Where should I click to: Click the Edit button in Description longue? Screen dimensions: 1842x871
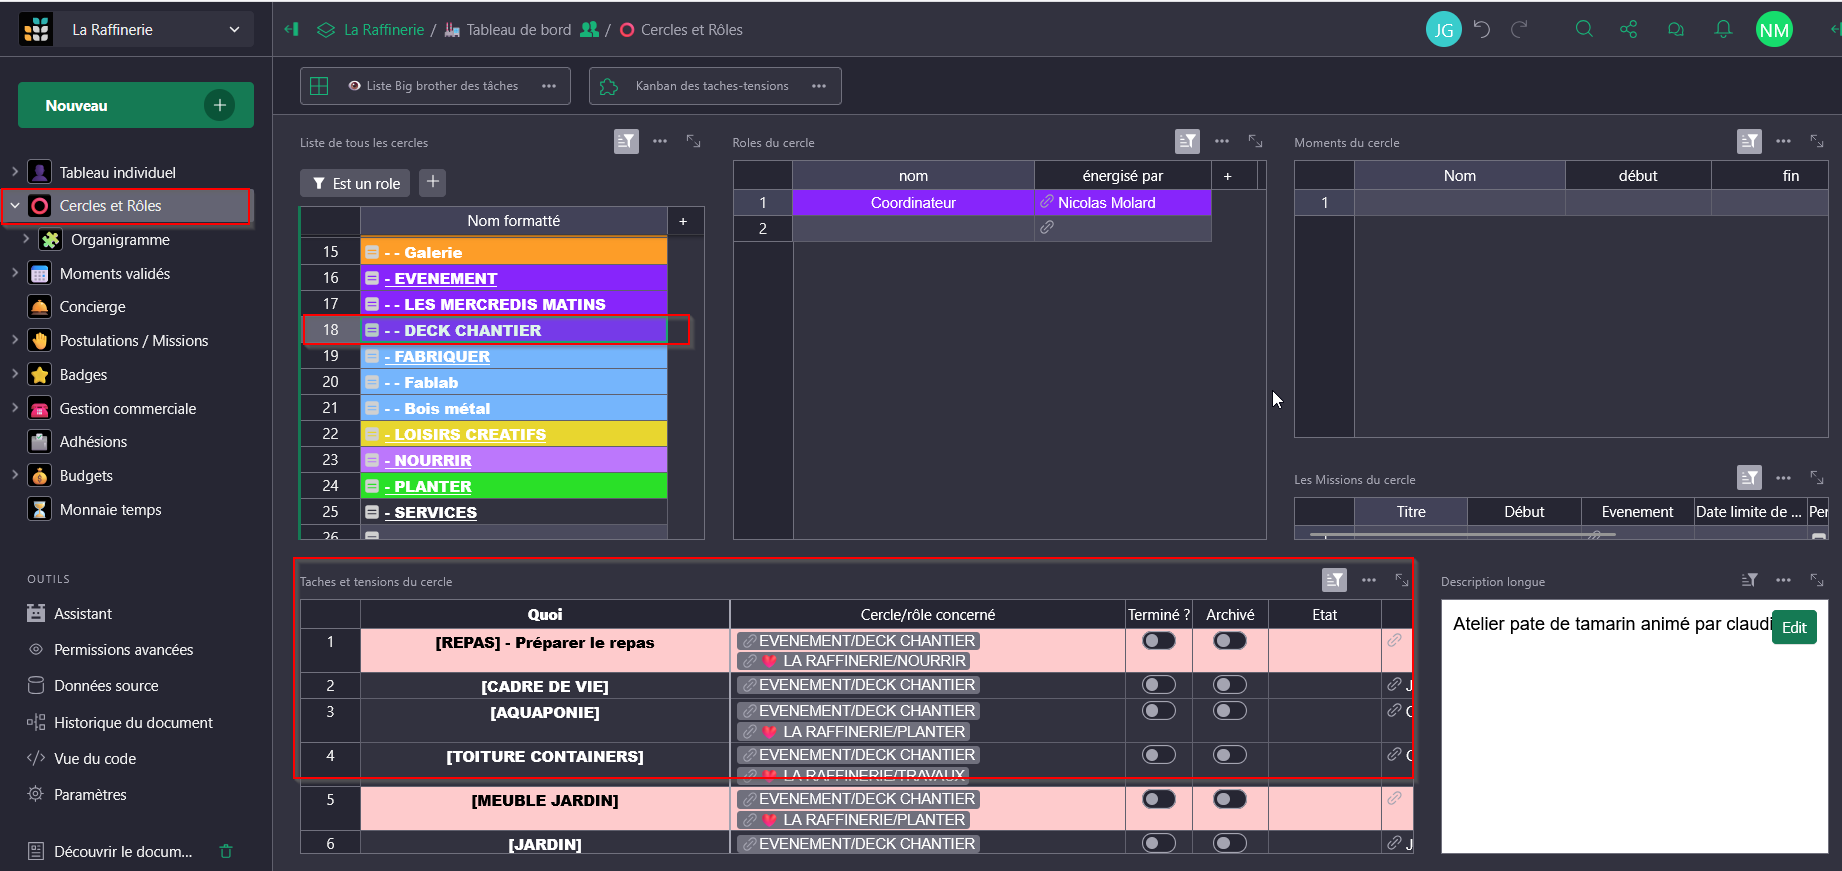1794,628
